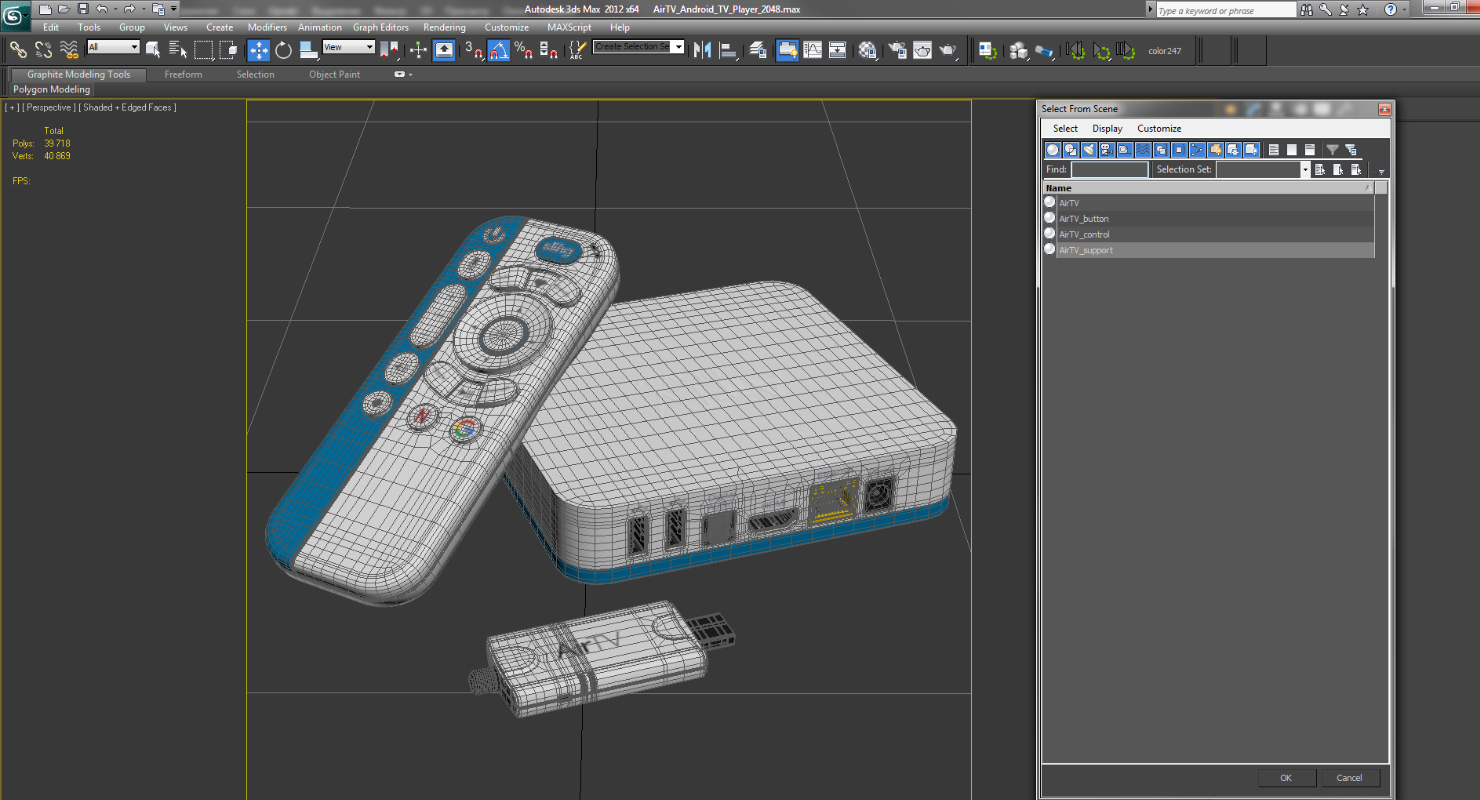1480x800 pixels.
Task: Open the Schematic View icon
Action: 837,49
